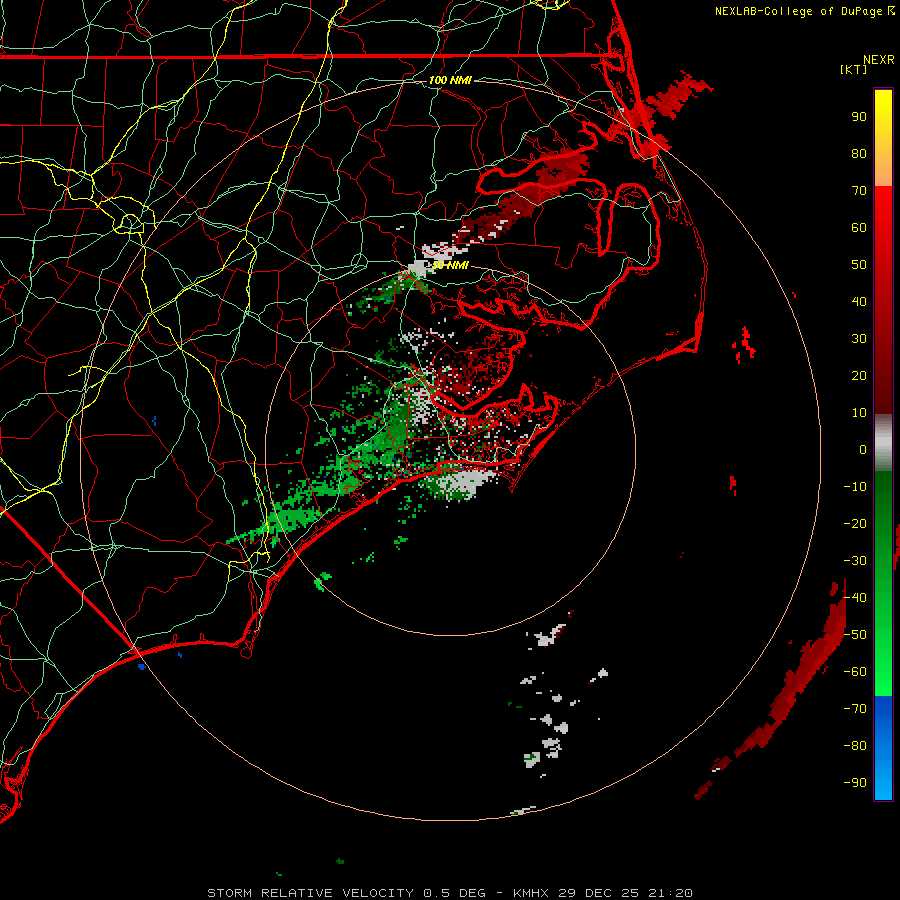Screen dimensions: 900x900
Task: Select the -70 scale value
Action: (855, 709)
